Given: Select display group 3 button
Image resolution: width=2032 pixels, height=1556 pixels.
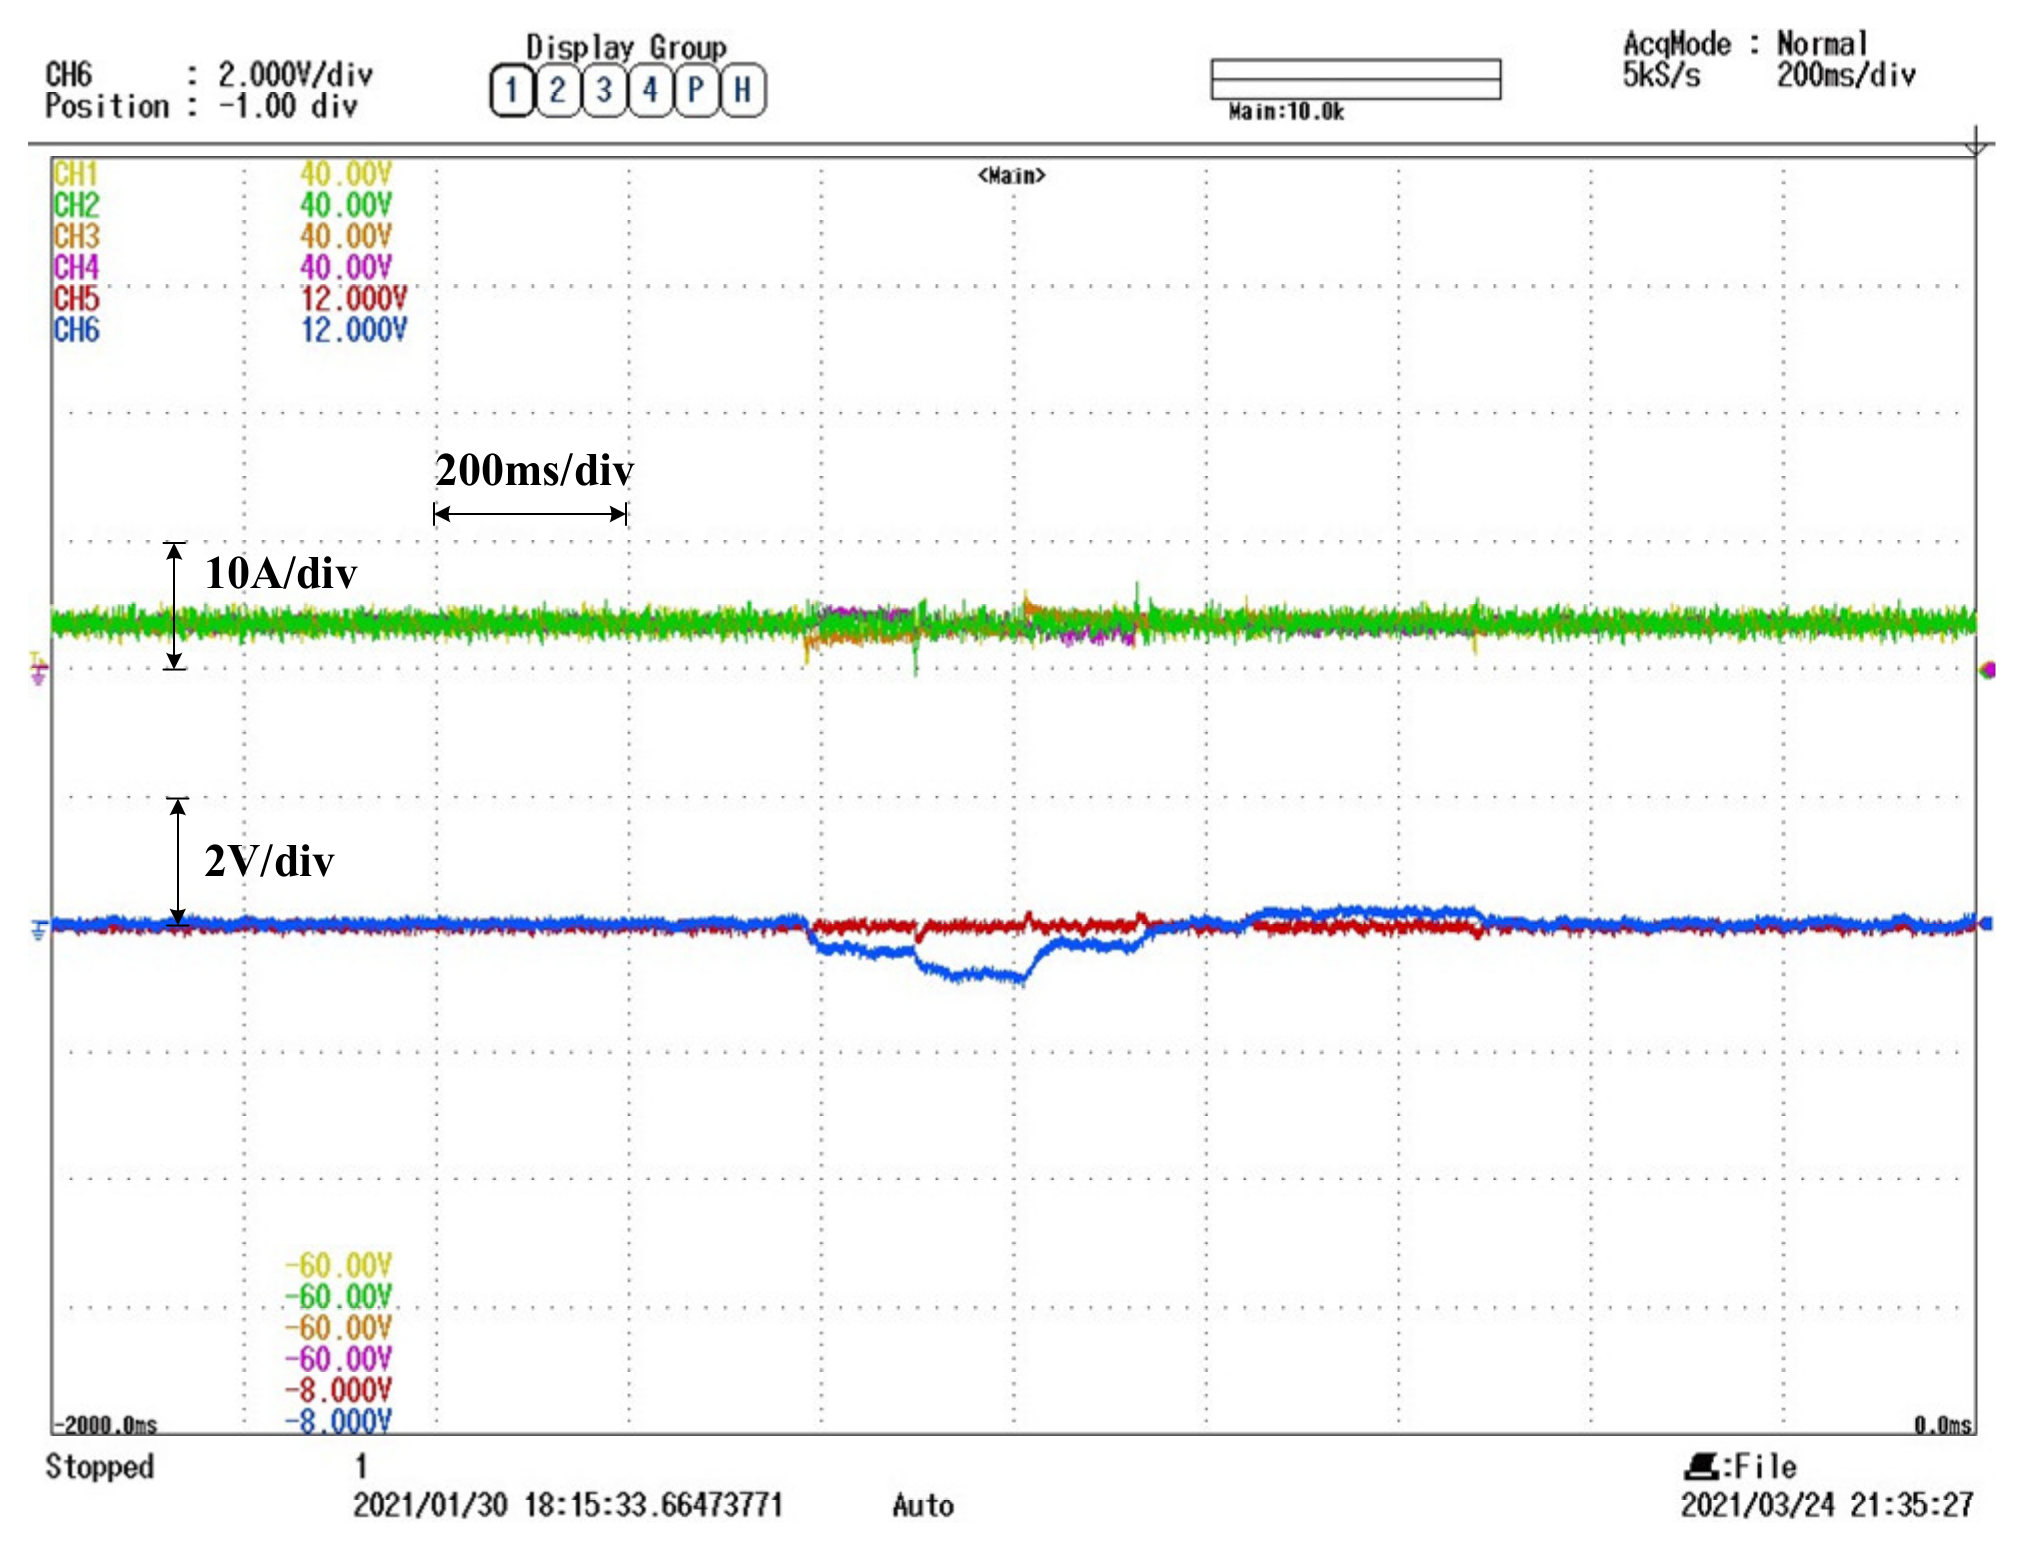Looking at the screenshot, I should click(x=604, y=91).
